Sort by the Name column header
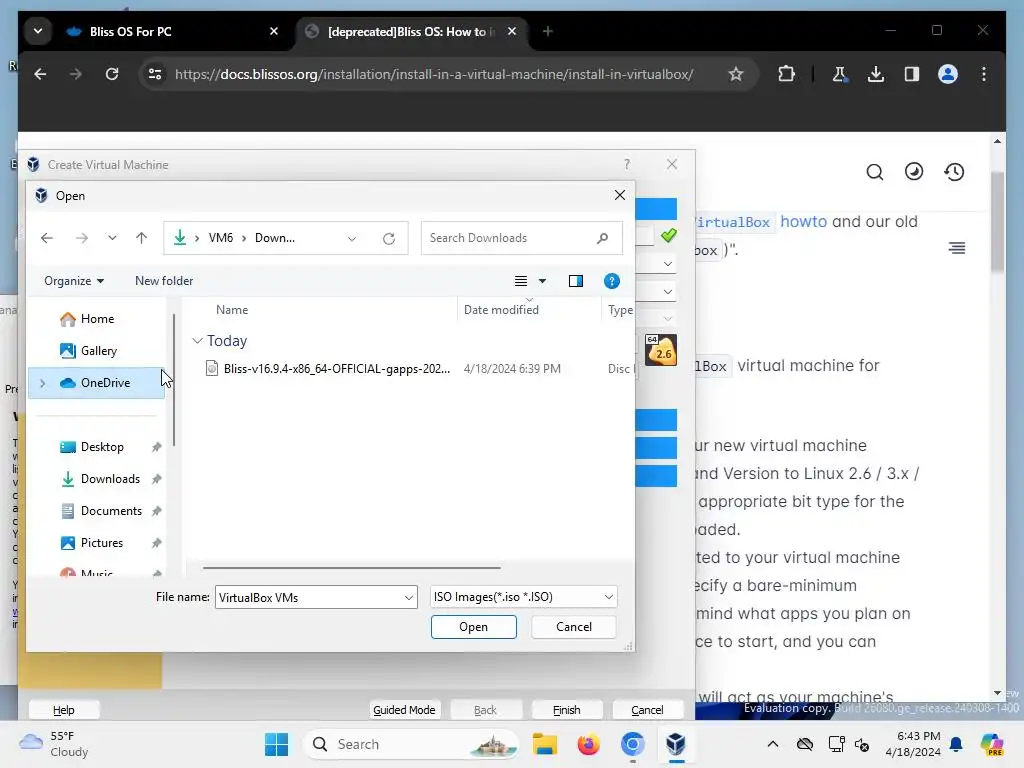 [232, 310]
